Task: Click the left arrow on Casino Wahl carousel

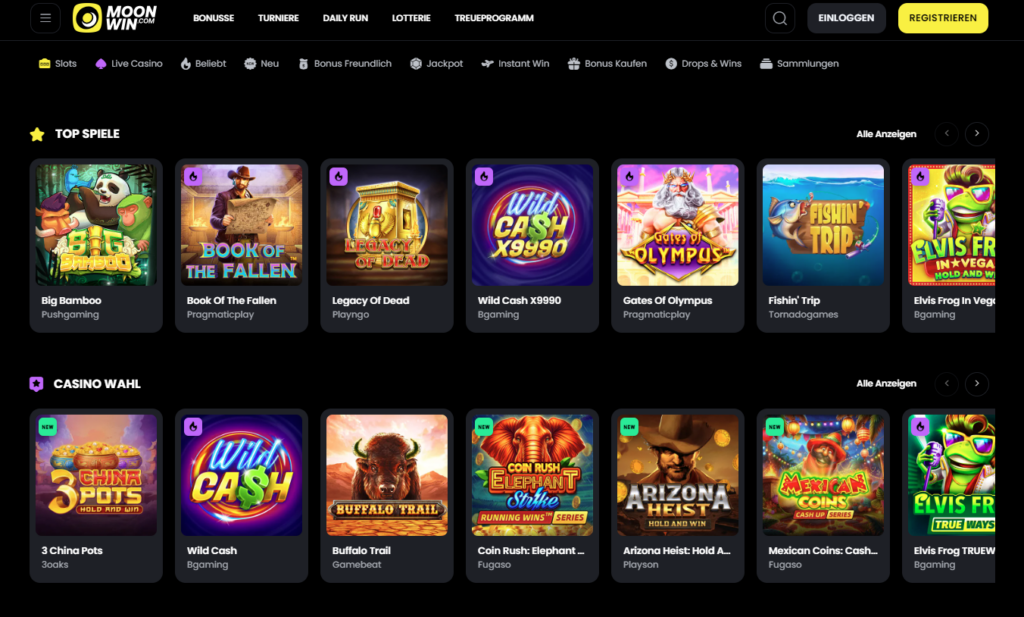Action: point(946,383)
